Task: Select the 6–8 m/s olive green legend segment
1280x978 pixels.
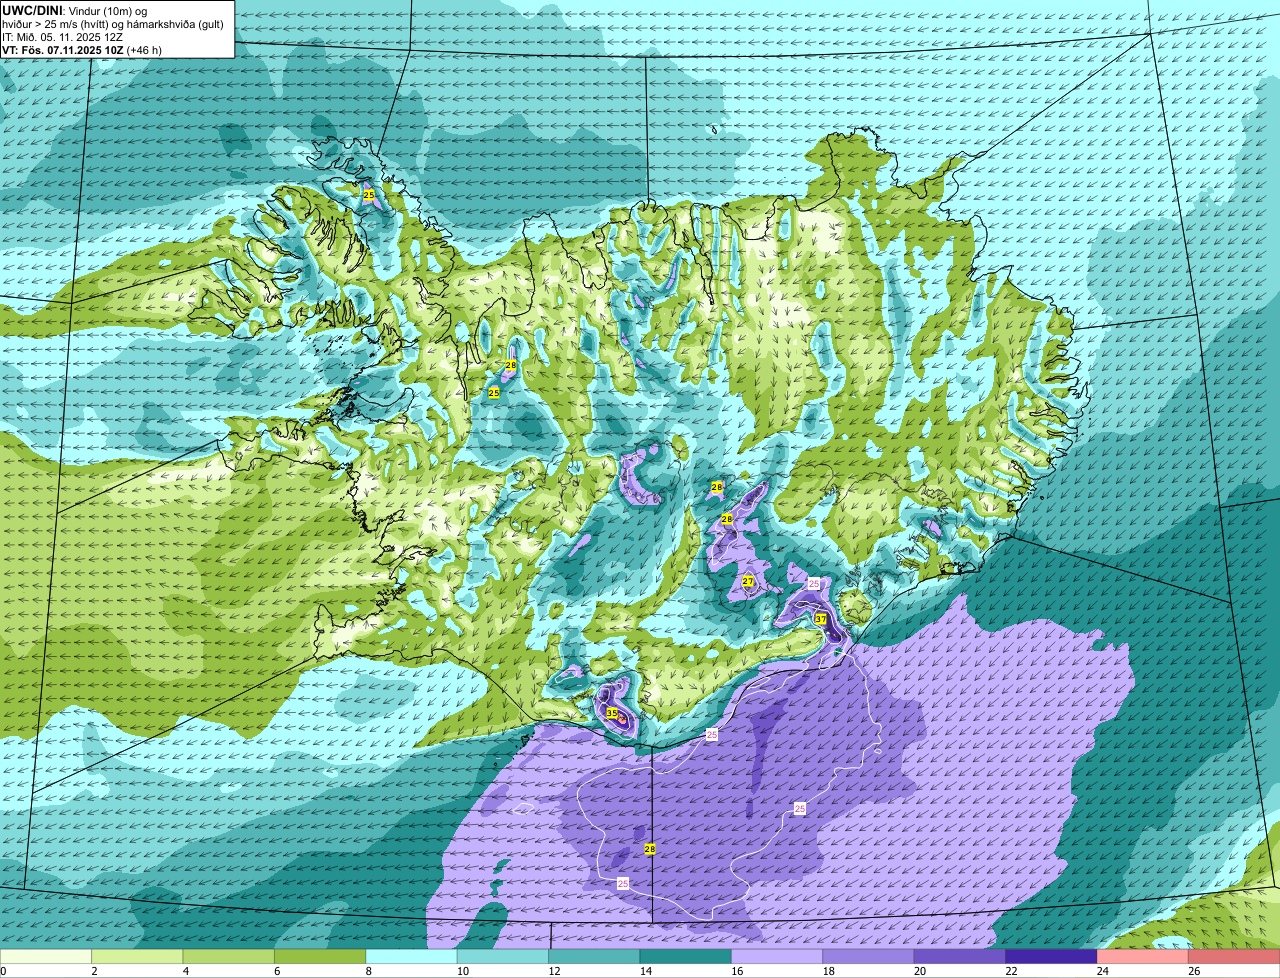Action: click(x=320, y=956)
